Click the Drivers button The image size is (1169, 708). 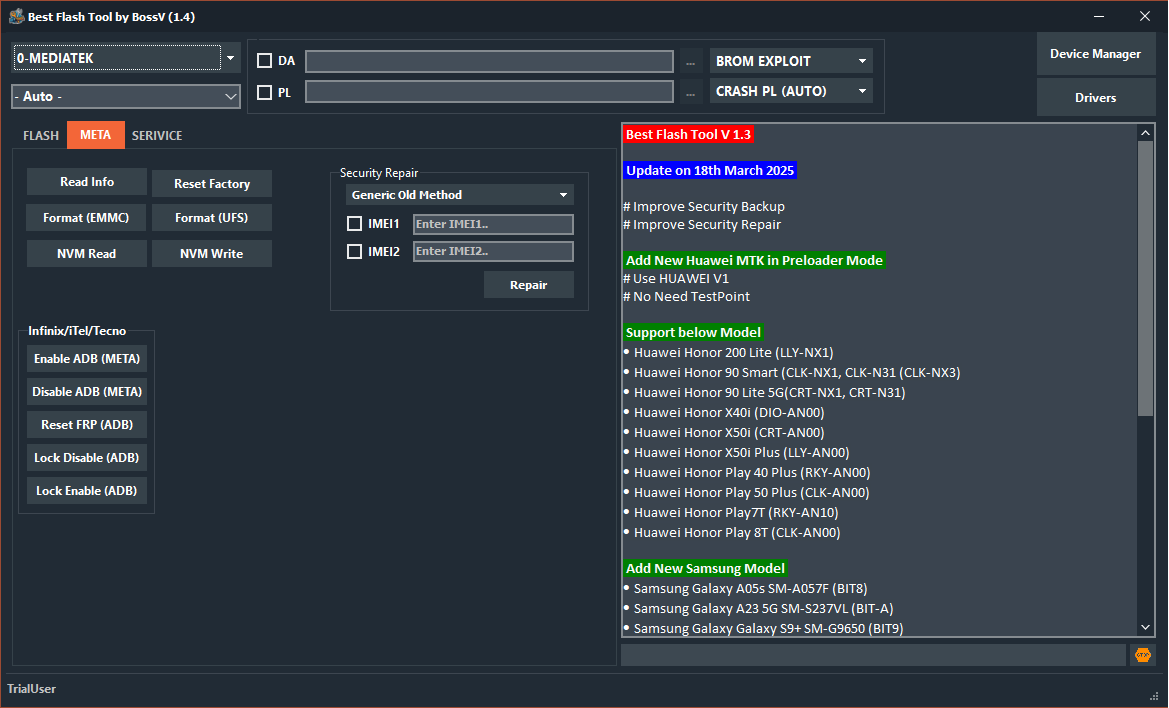[1095, 98]
